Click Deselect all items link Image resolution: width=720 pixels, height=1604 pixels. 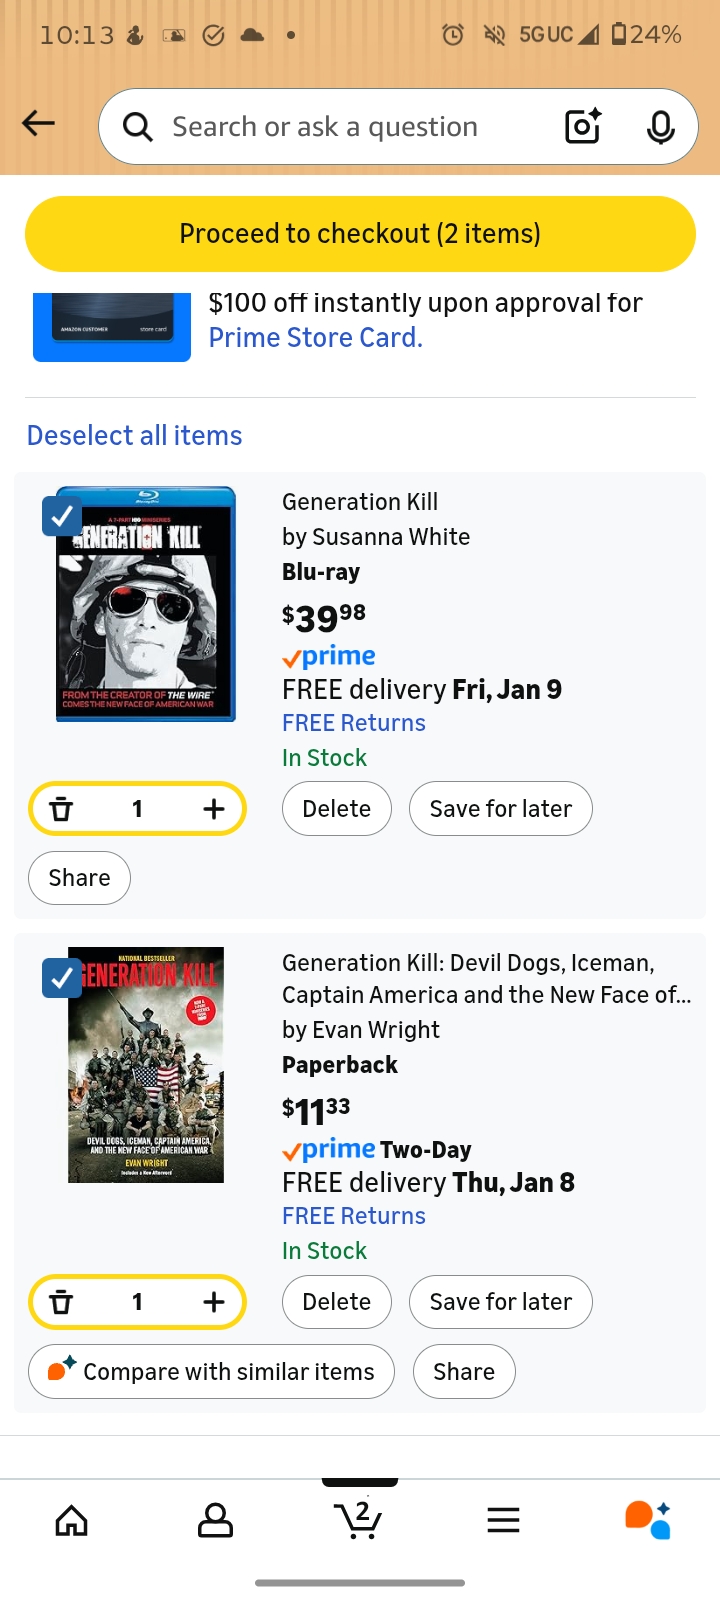click(135, 436)
